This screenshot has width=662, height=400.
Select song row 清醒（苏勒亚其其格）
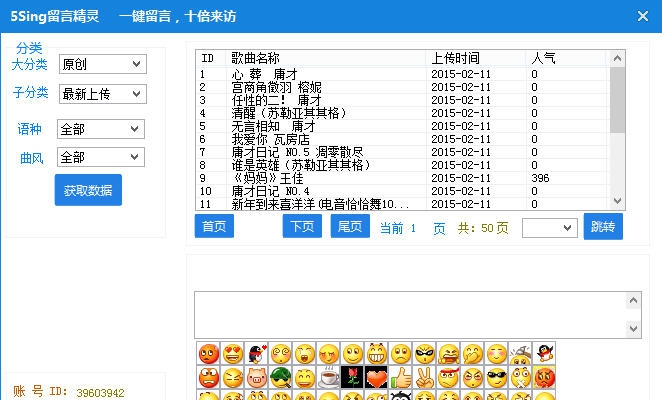[402, 113]
